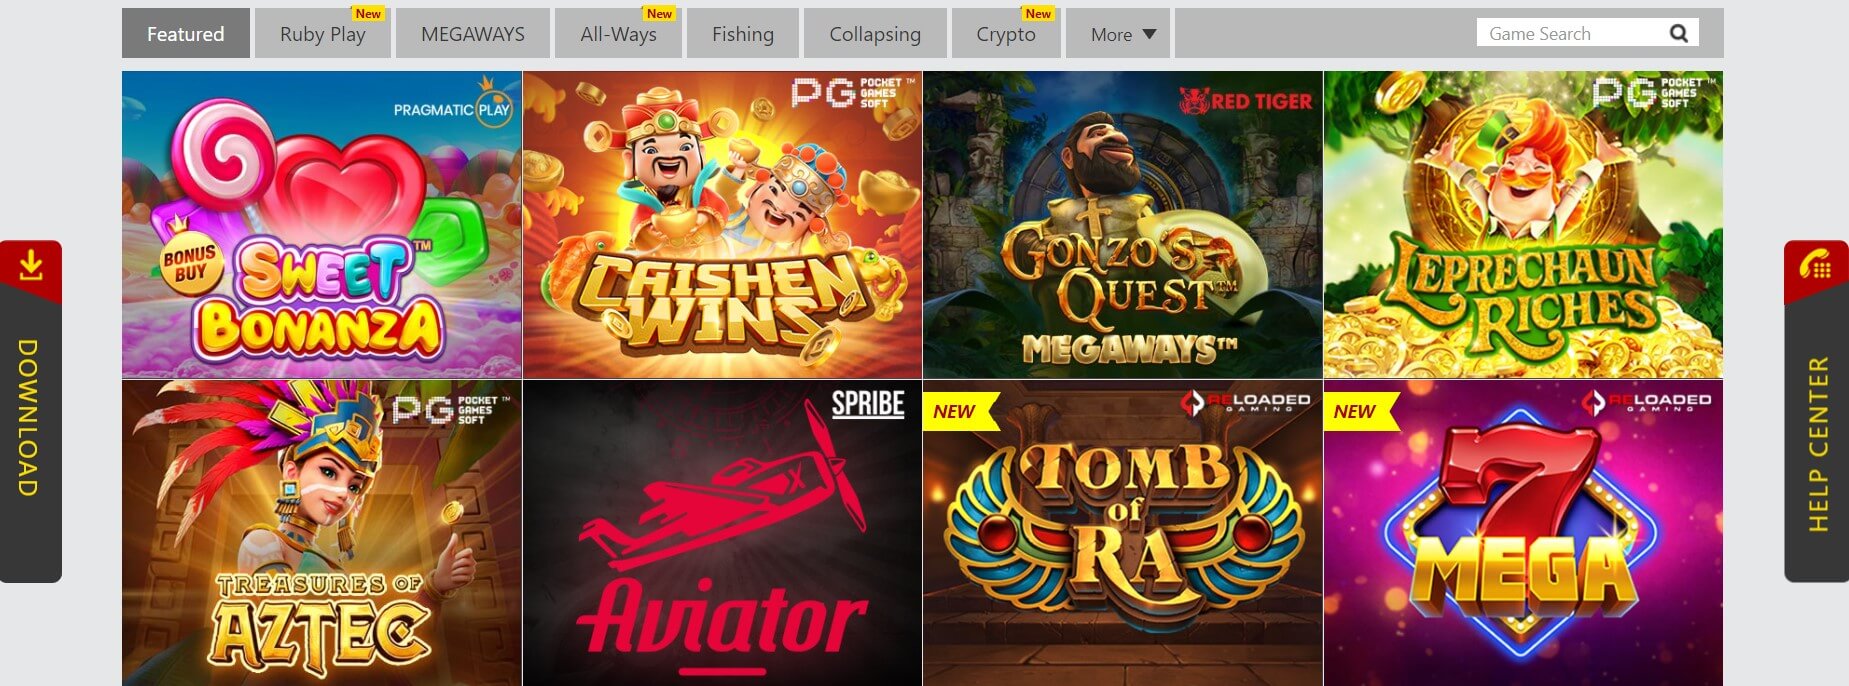Switch to the Ruby Play tab
The height and width of the screenshot is (686, 1849).
click(323, 33)
